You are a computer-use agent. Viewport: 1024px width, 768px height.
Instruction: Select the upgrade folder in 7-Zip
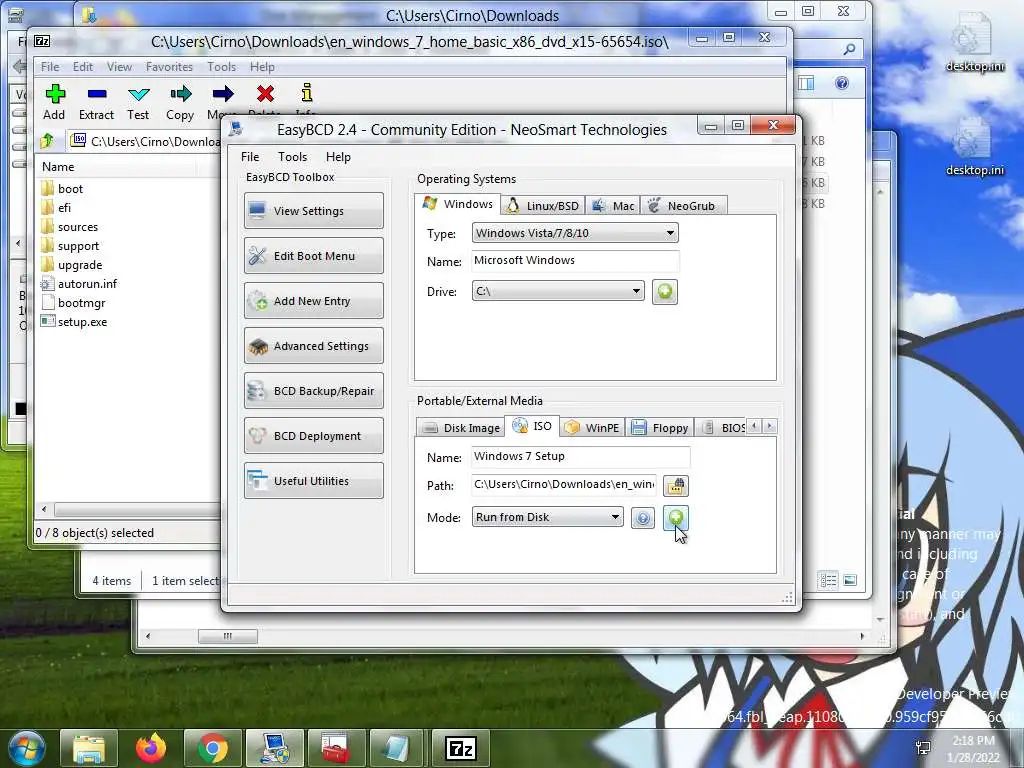pos(71,264)
